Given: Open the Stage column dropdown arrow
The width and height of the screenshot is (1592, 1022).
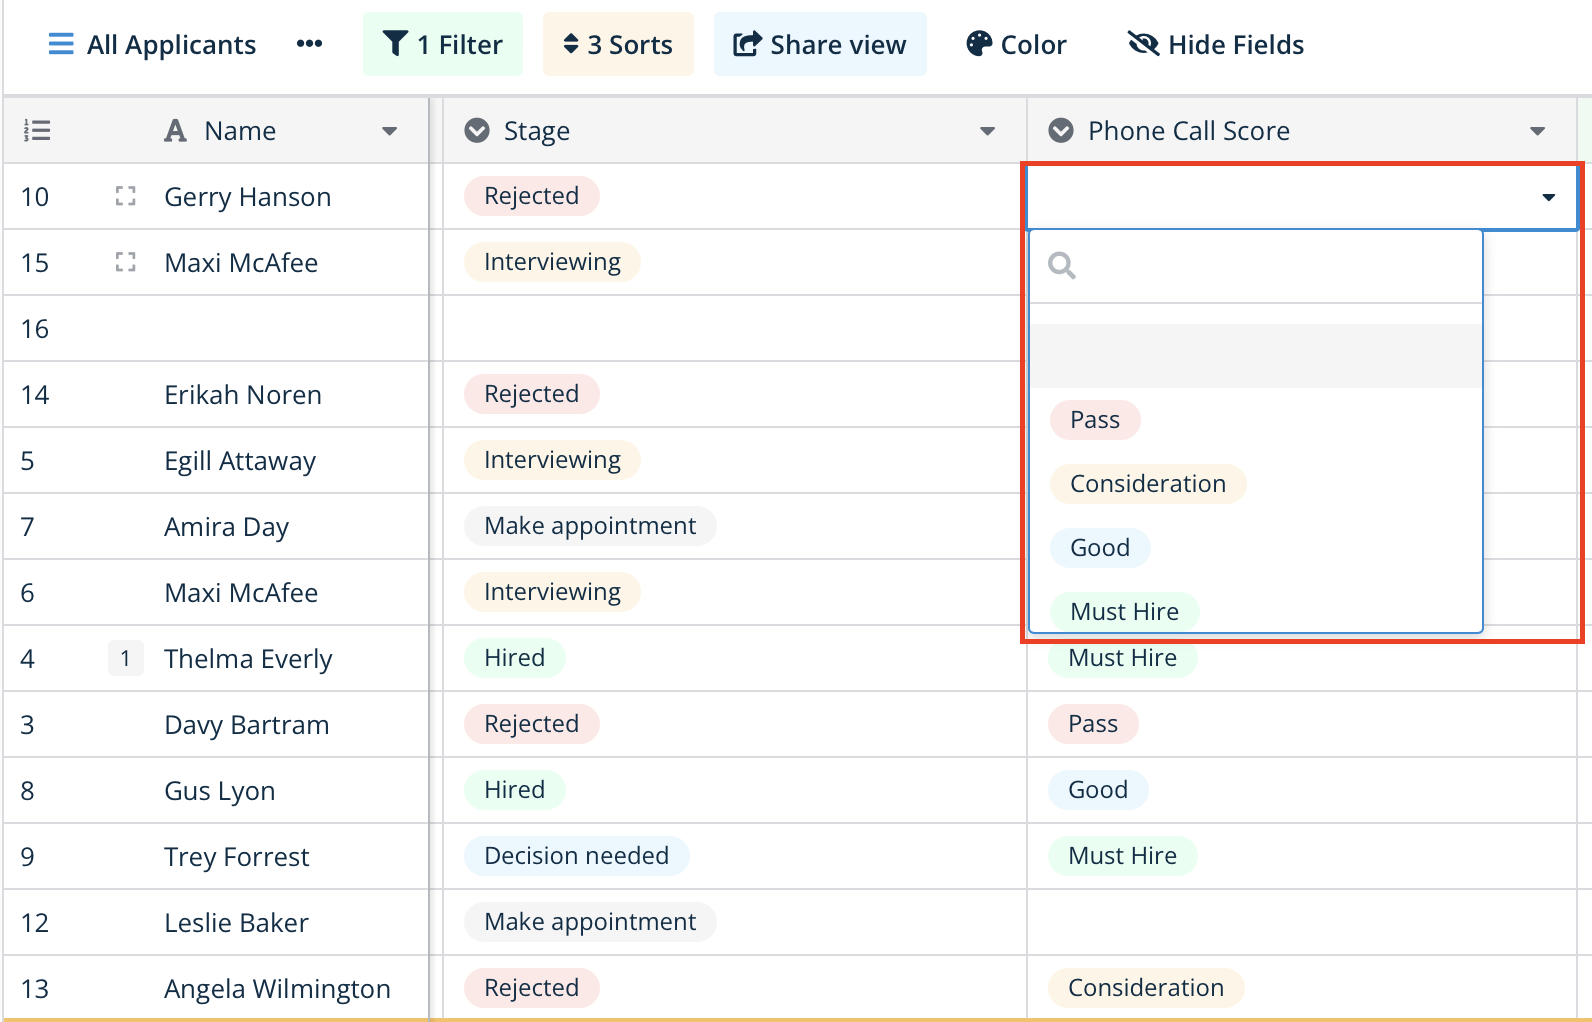Looking at the screenshot, I should tap(987, 131).
